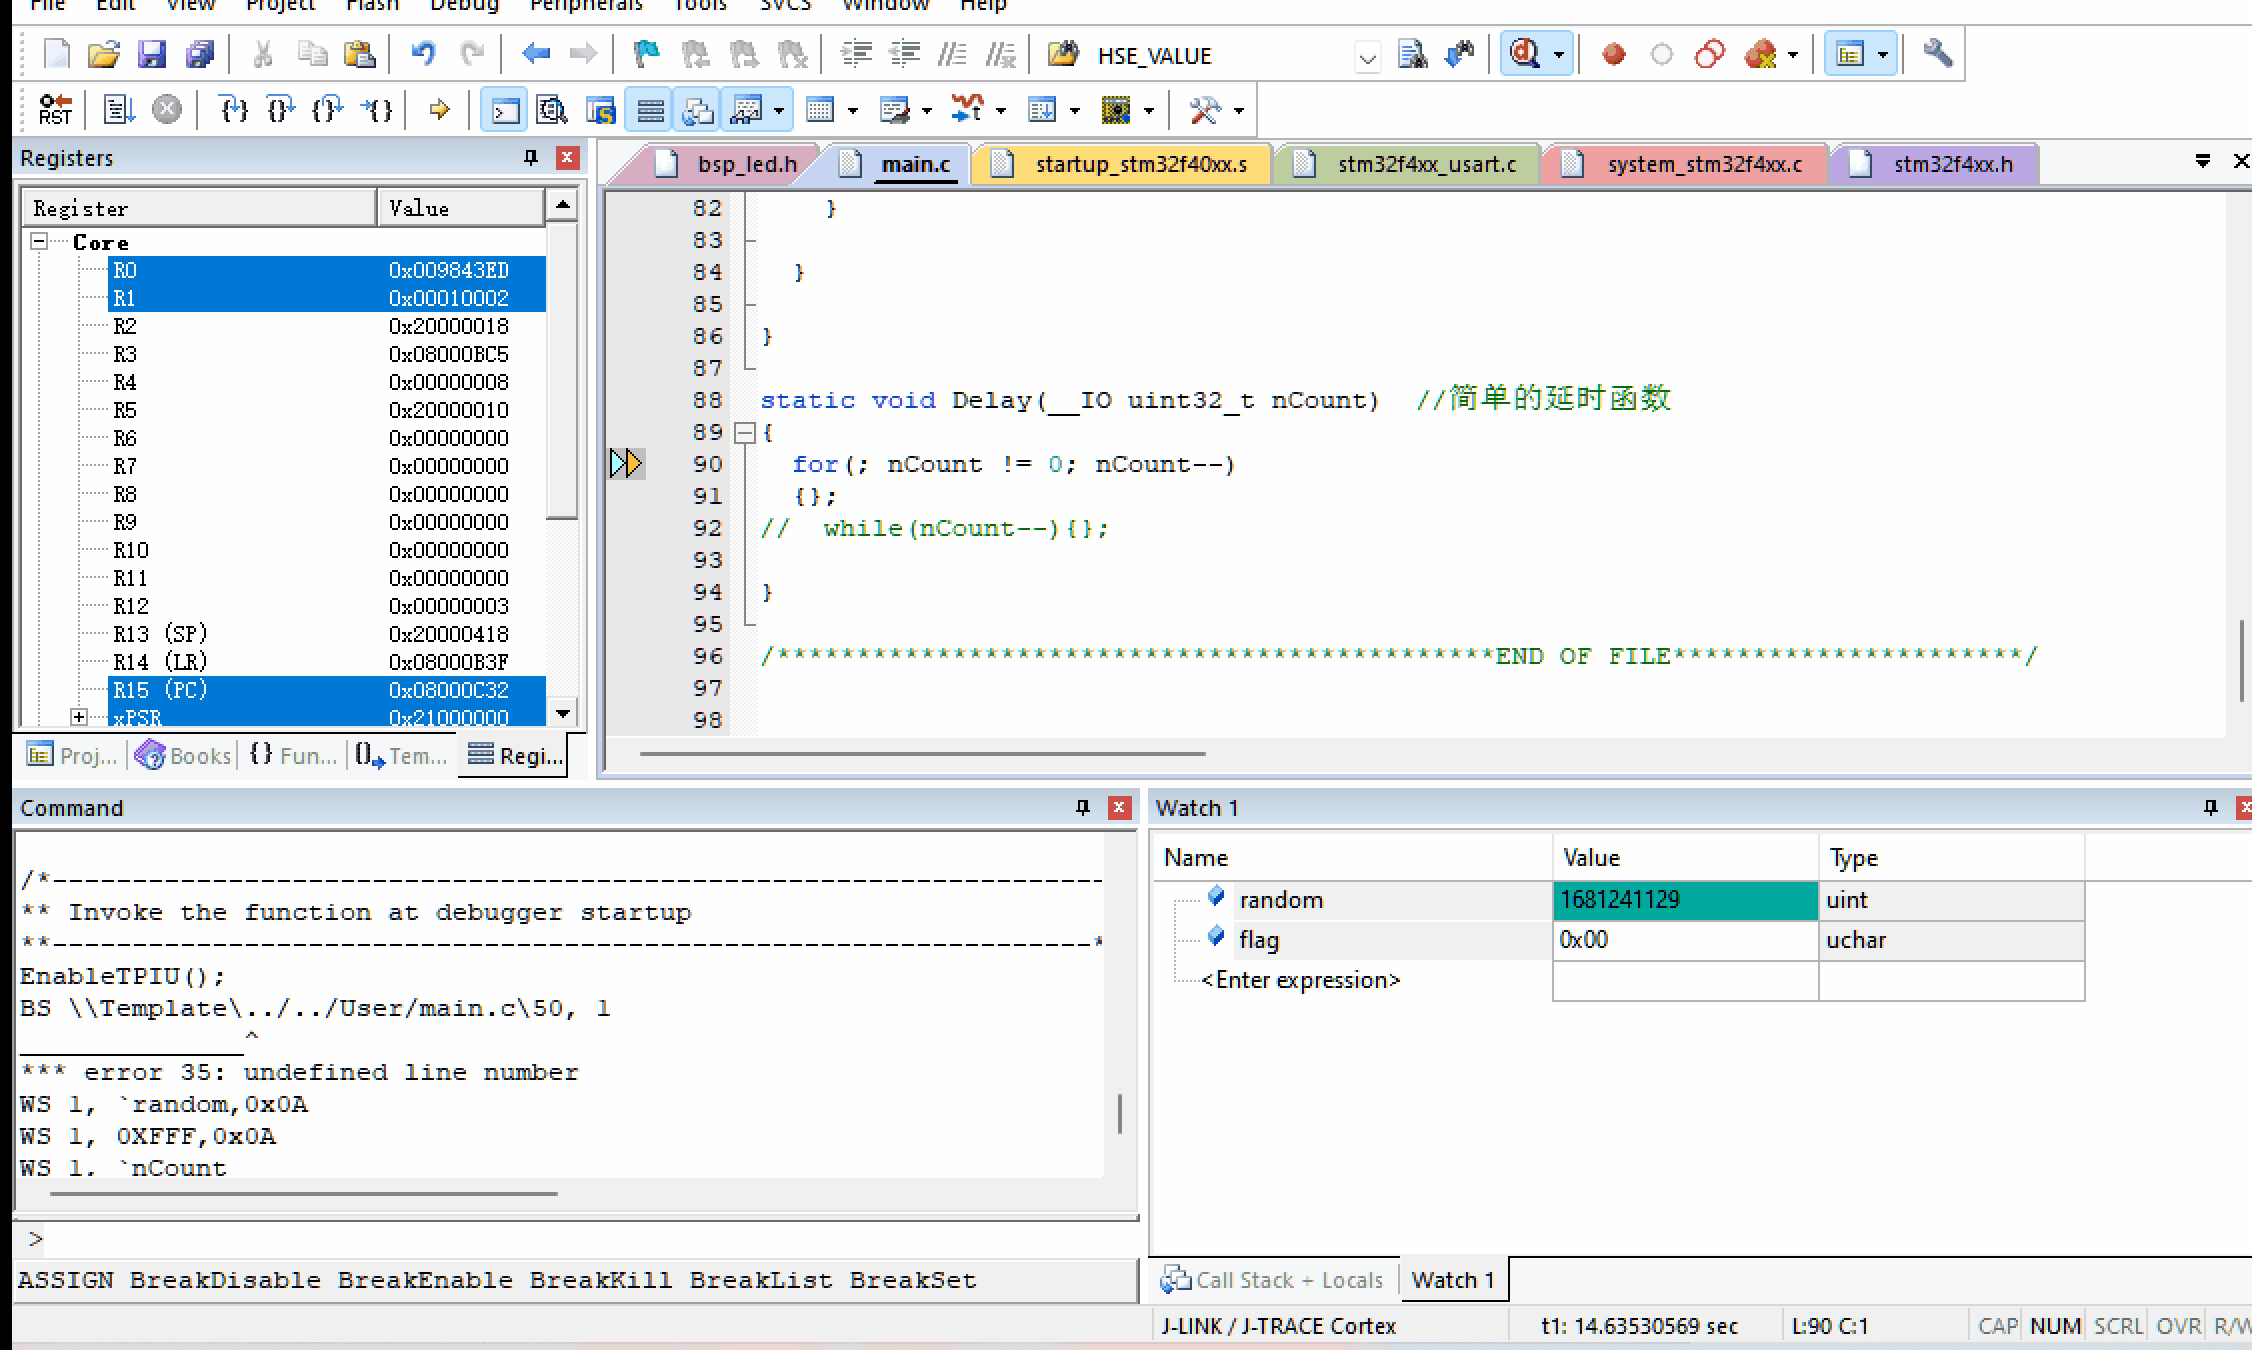Collapse the Core register tree
2252x1350 pixels.
pos(39,242)
